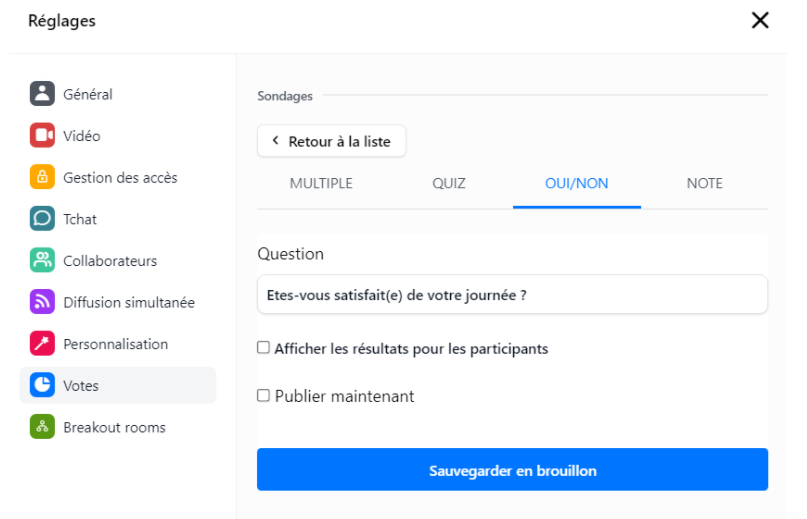Viewport: 807px width, 519px height.
Task: Click the red Vidéo camera icon
Action: coord(42,135)
